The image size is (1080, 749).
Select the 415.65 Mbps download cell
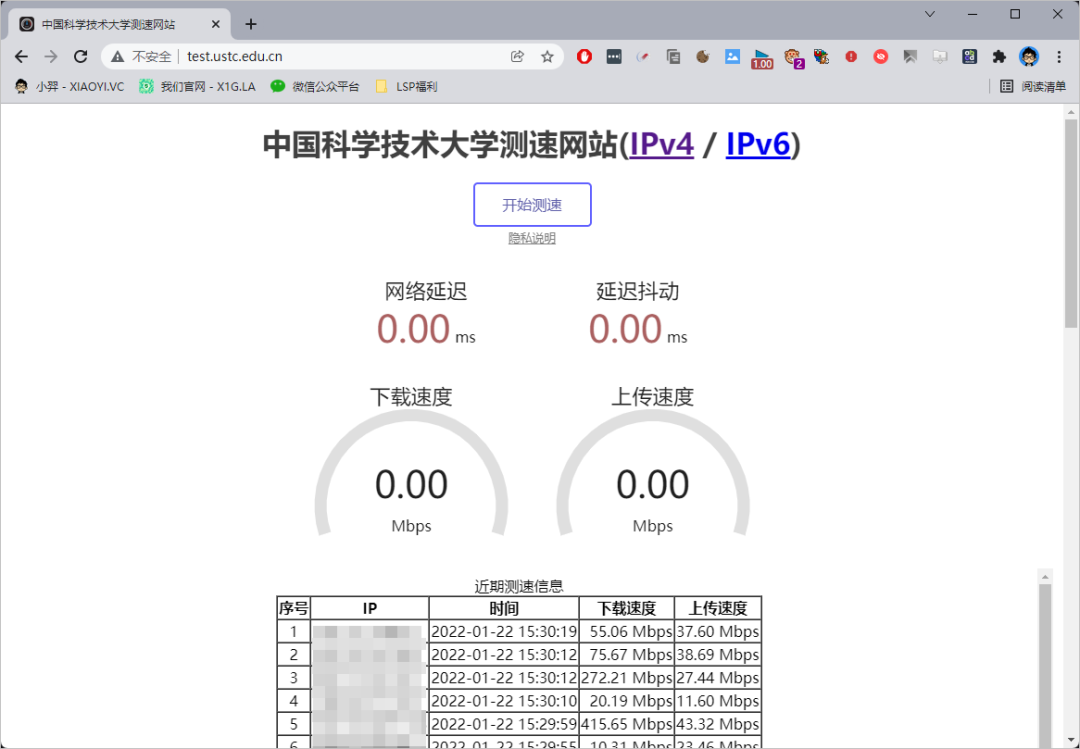pyautogui.click(x=627, y=724)
